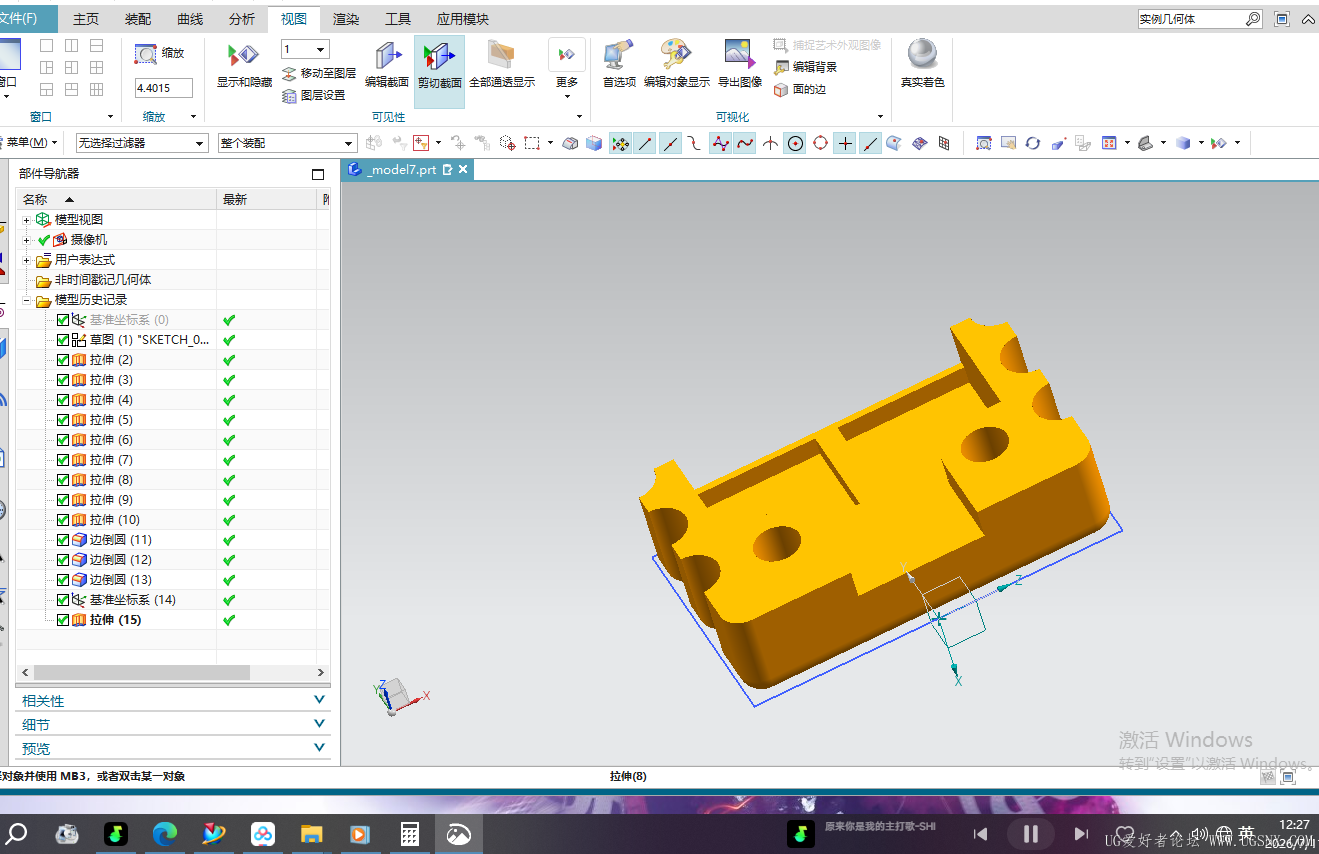Expand the 相关性 (Dependencies) panel section
The width and height of the screenshot is (1319, 854).
[174, 700]
